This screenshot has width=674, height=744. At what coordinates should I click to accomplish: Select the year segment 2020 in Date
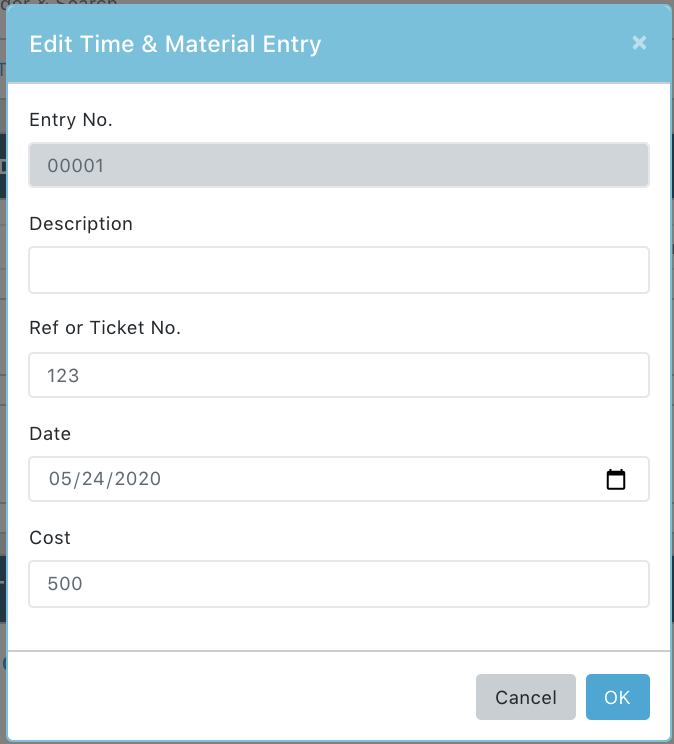(x=138, y=479)
